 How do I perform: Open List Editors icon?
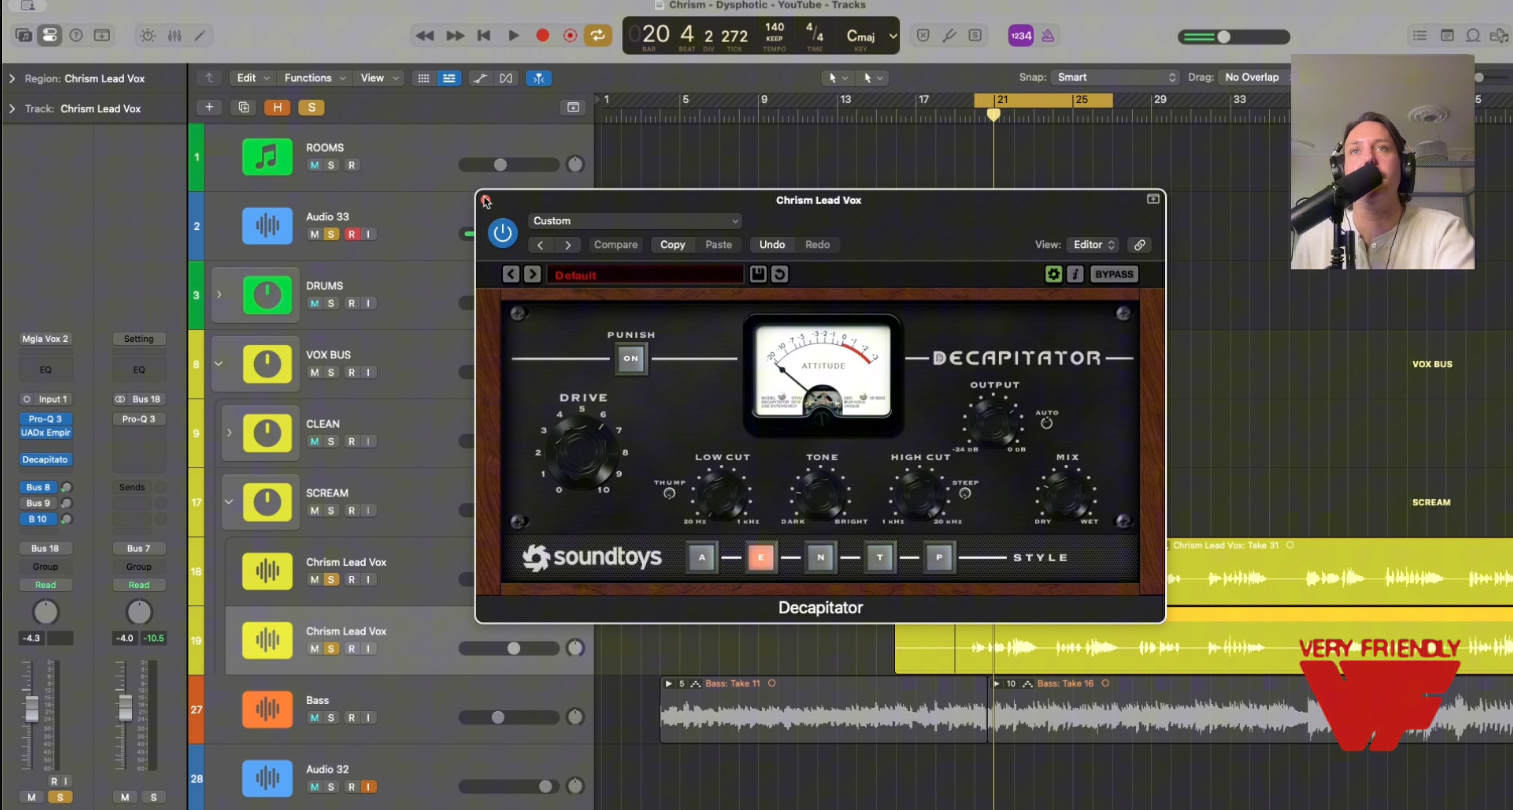1420,35
